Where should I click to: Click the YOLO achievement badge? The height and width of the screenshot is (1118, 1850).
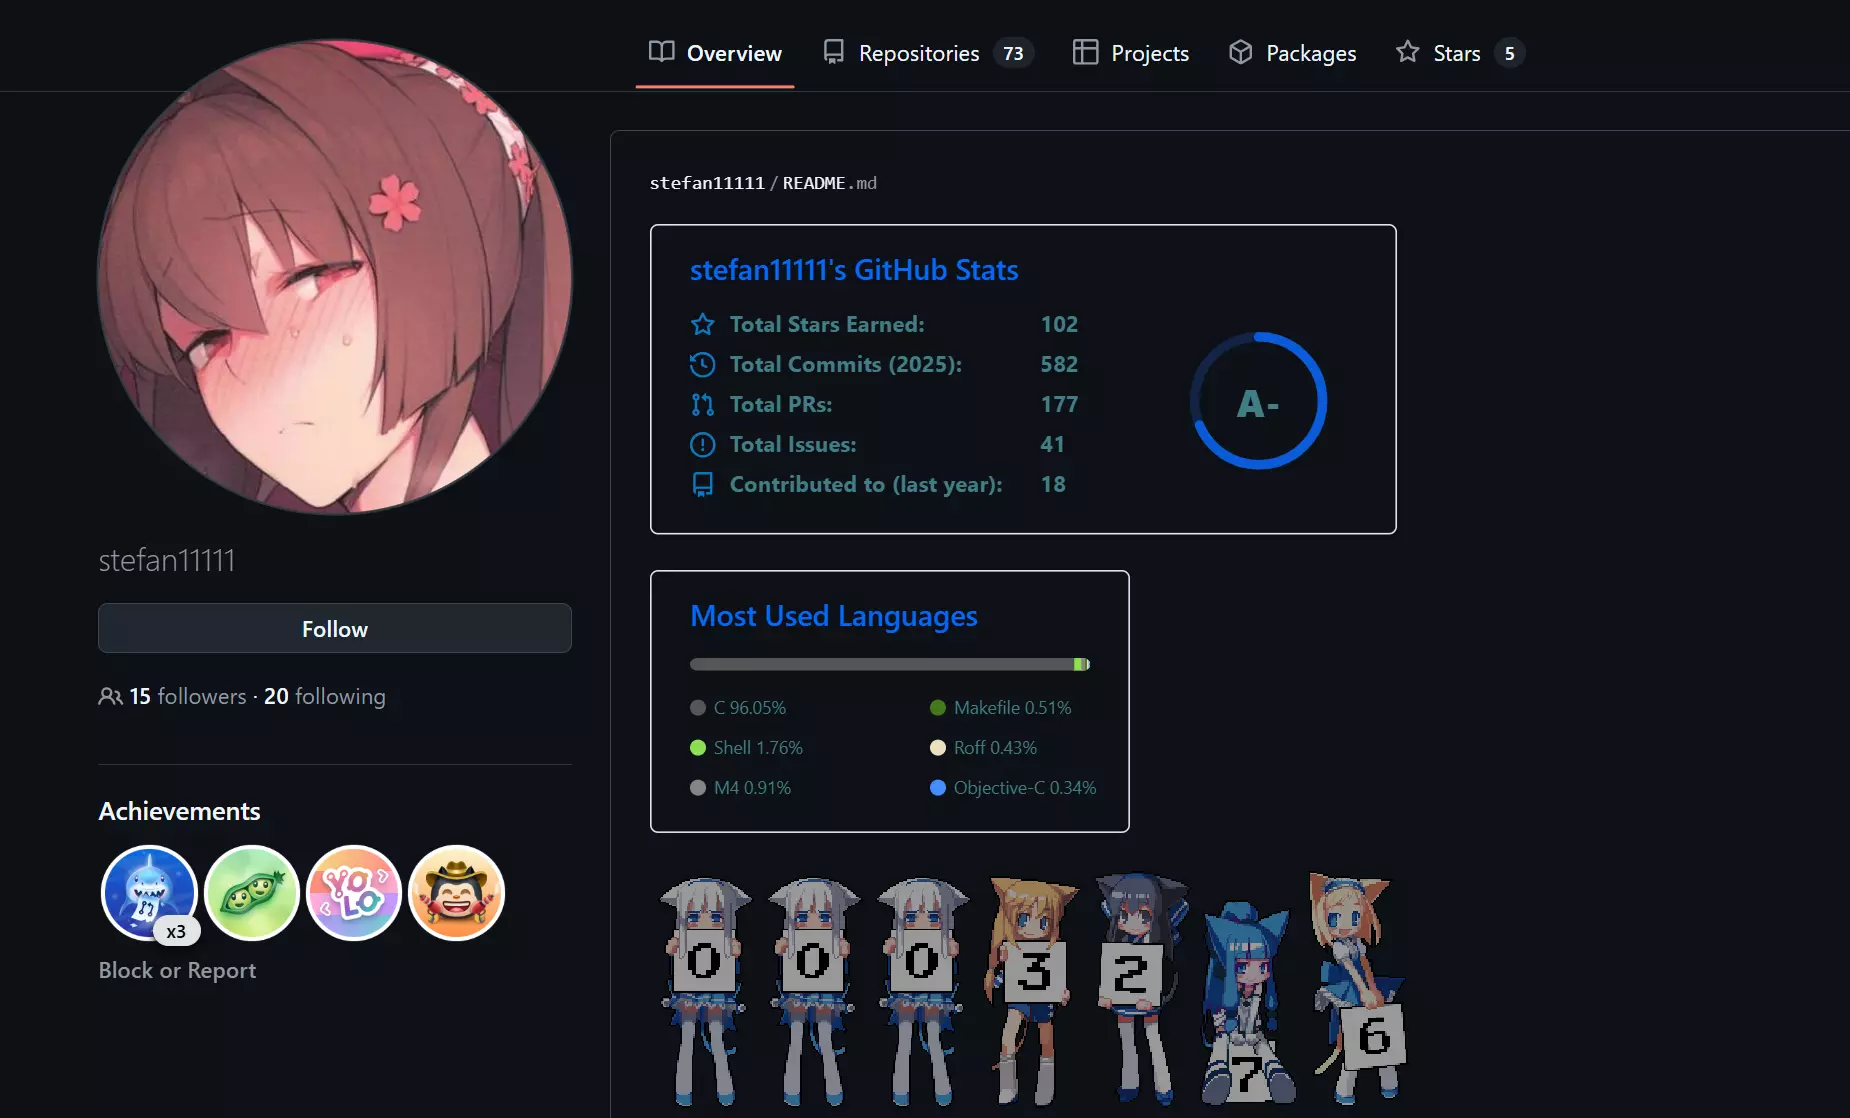pyautogui.click(x=354, y=893)
